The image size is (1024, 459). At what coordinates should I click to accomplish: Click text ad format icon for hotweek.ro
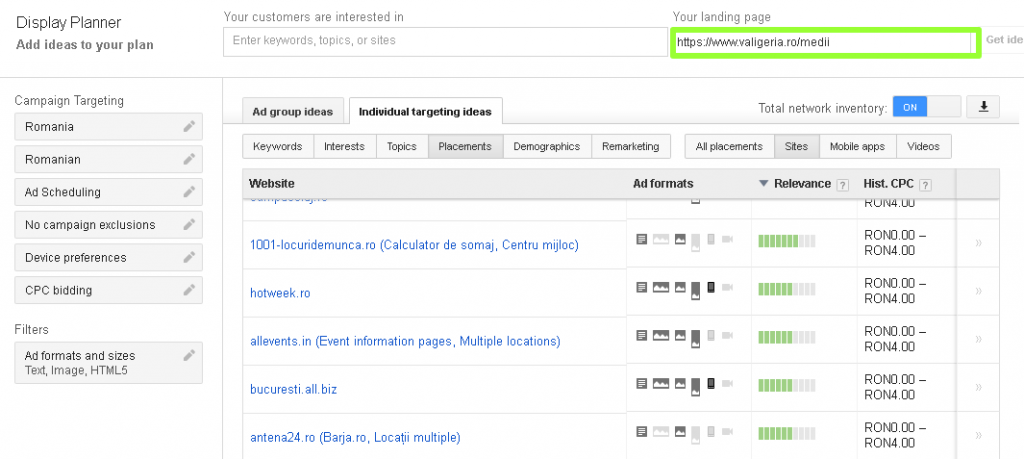642,287
